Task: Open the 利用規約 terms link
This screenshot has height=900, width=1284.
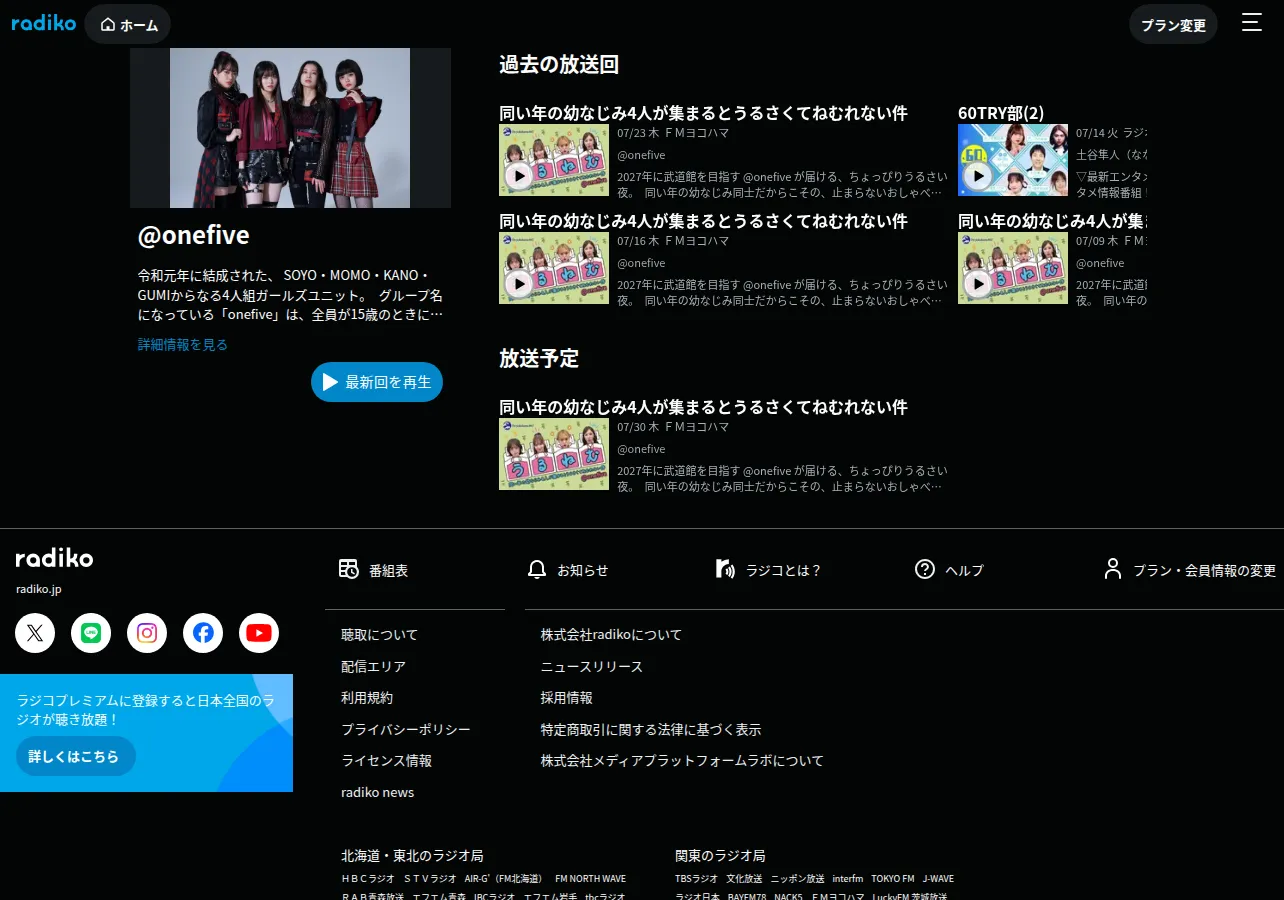Action: pos(367,698)
